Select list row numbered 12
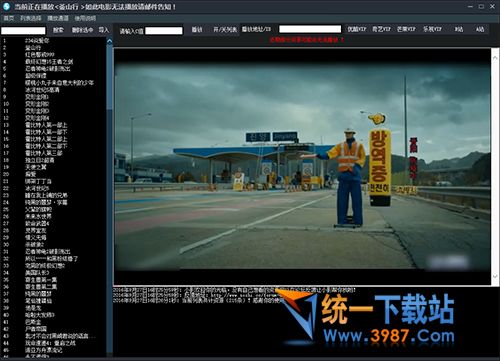The height and width of the screenshot is (361, 500). click(x=53, y=118)
